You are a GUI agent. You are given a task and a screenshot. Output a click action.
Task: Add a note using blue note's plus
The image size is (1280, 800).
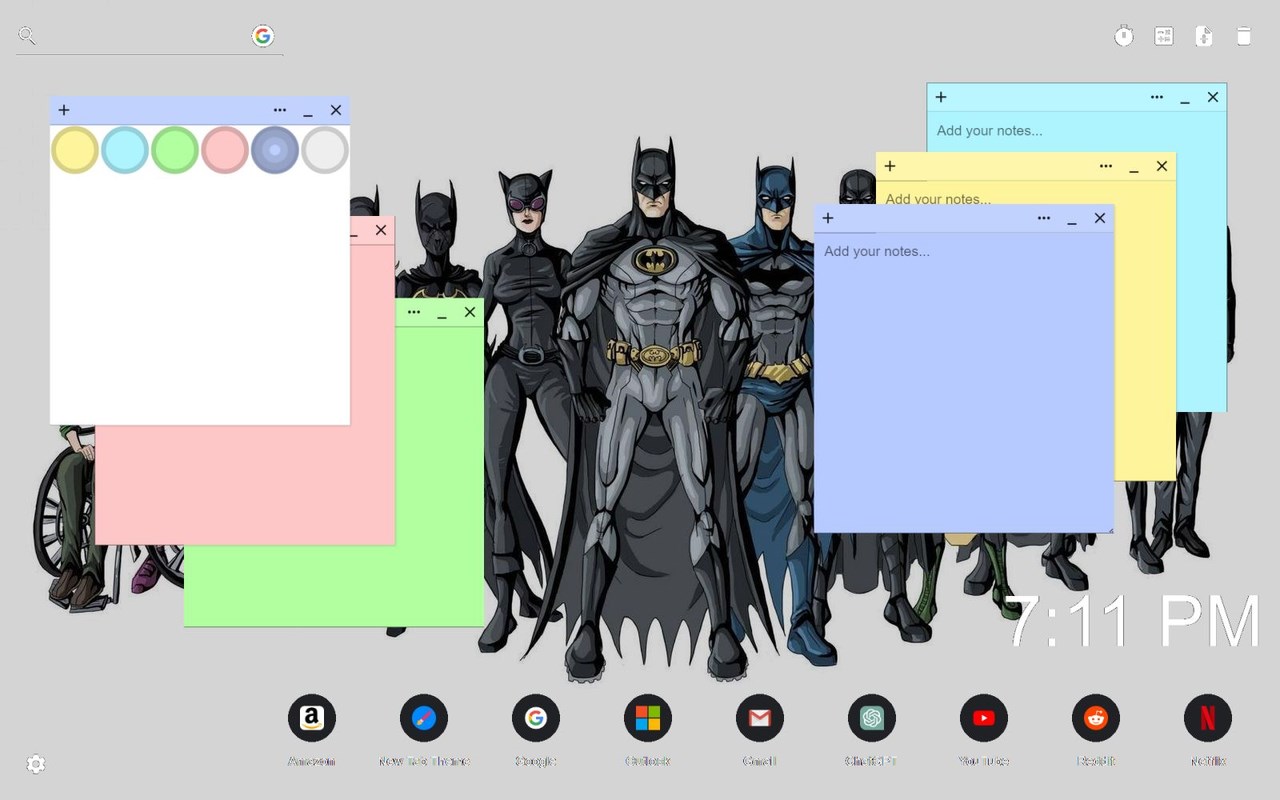(828, 218)
